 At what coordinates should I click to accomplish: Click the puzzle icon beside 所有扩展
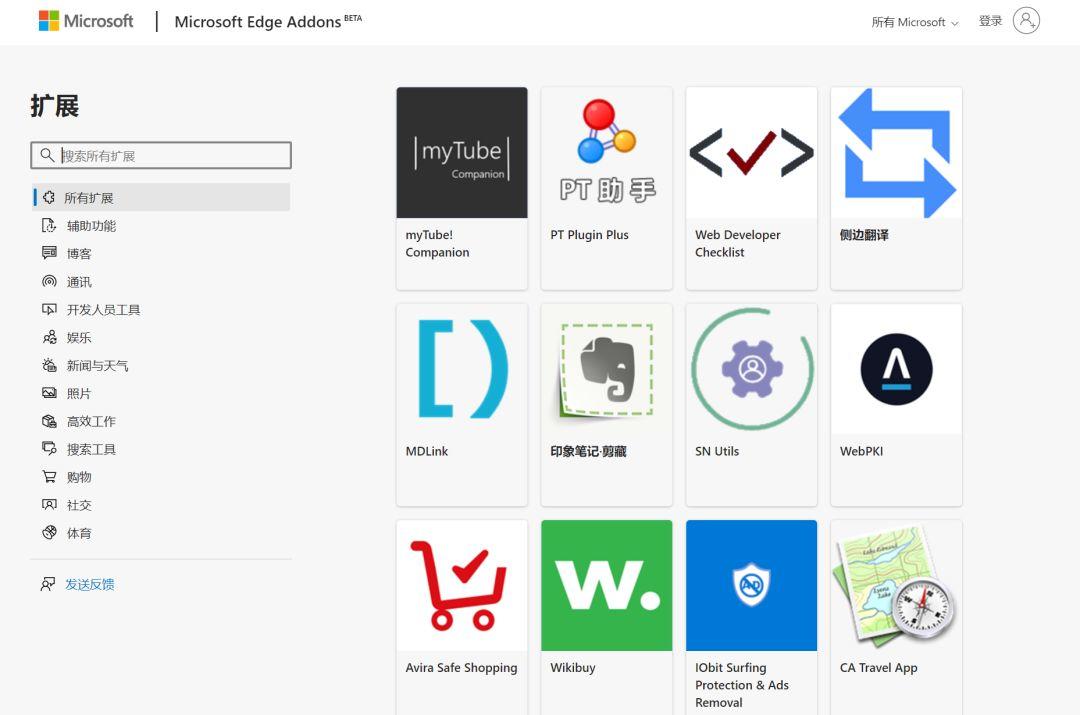click(49, 198)
